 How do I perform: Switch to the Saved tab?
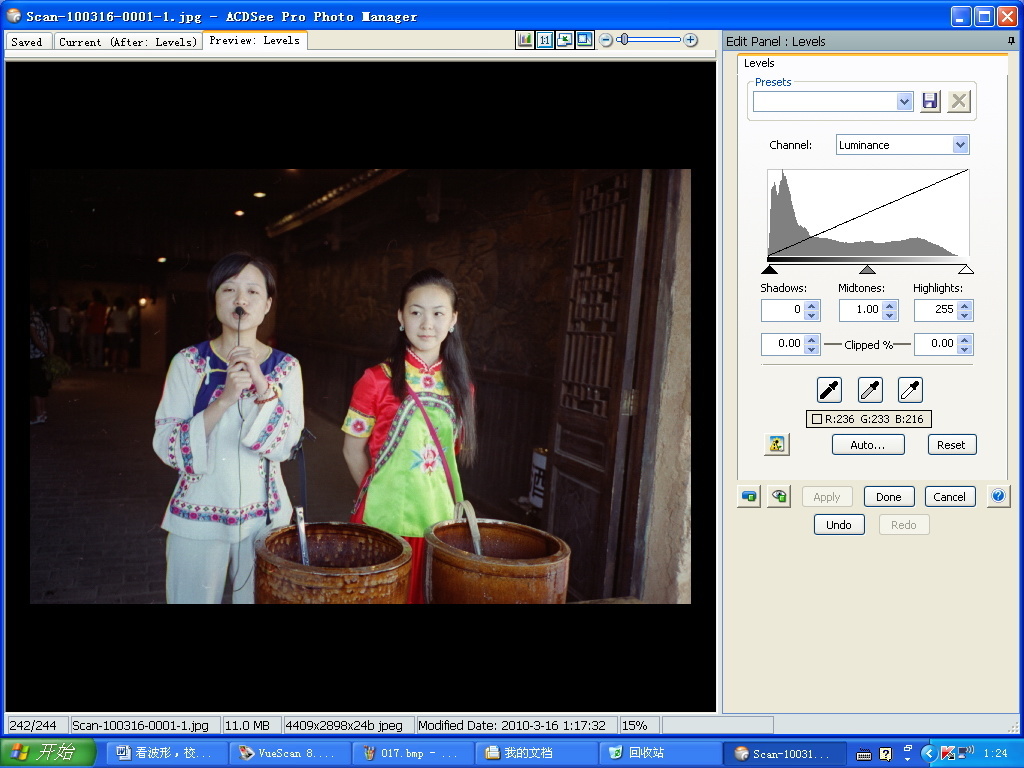[27, 42]
